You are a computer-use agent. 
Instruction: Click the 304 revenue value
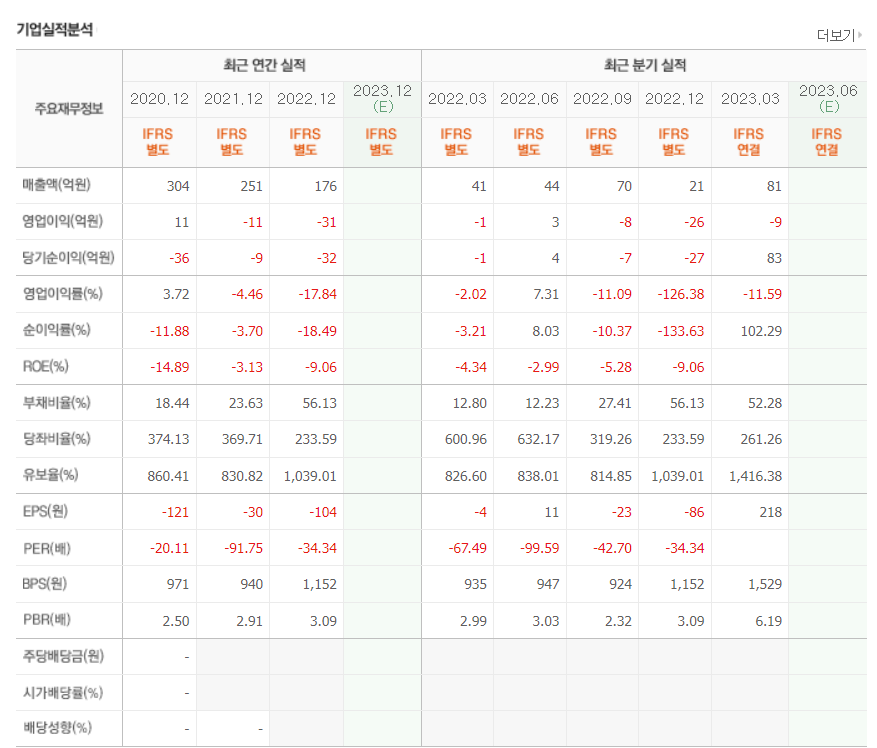178,186
